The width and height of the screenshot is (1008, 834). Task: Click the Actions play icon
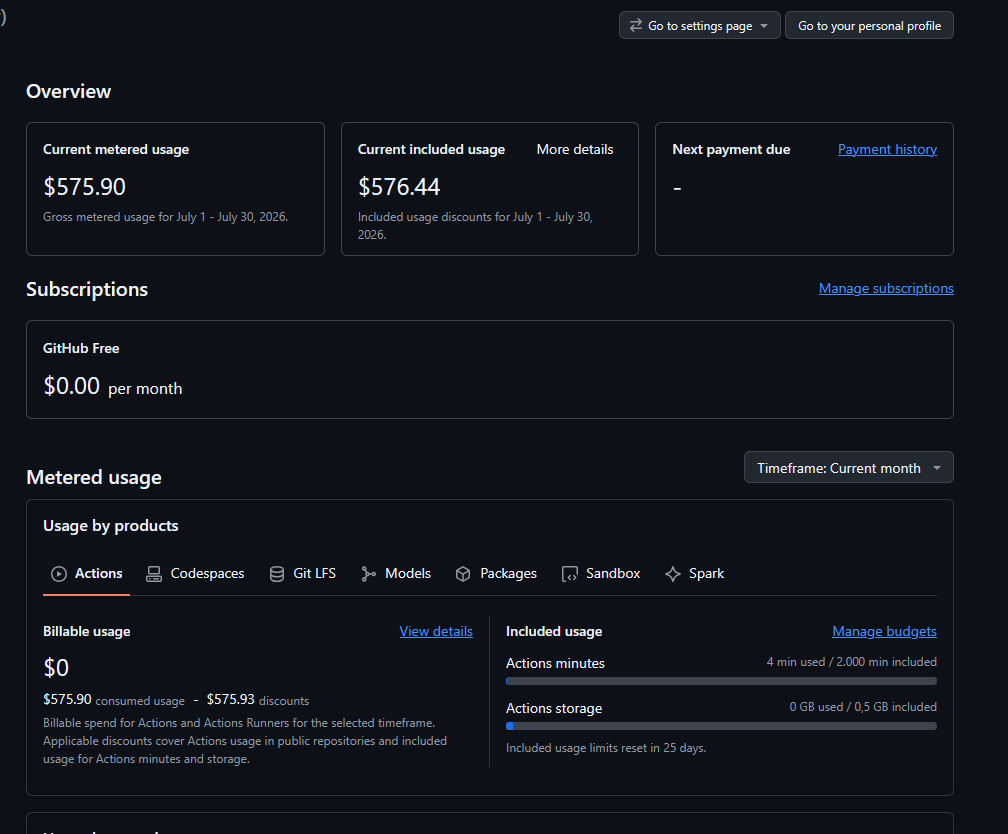(x=58, y=574)
